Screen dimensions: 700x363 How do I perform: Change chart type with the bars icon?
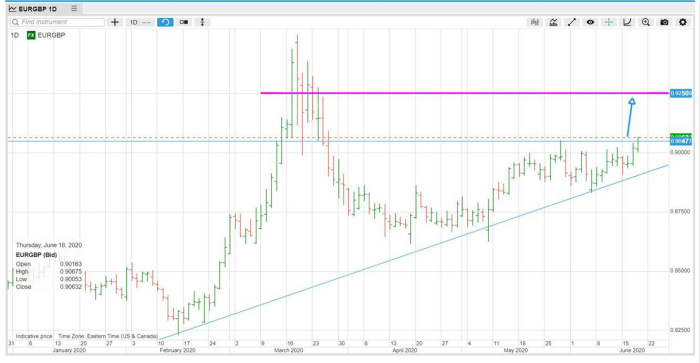click(x=534, y=22)
